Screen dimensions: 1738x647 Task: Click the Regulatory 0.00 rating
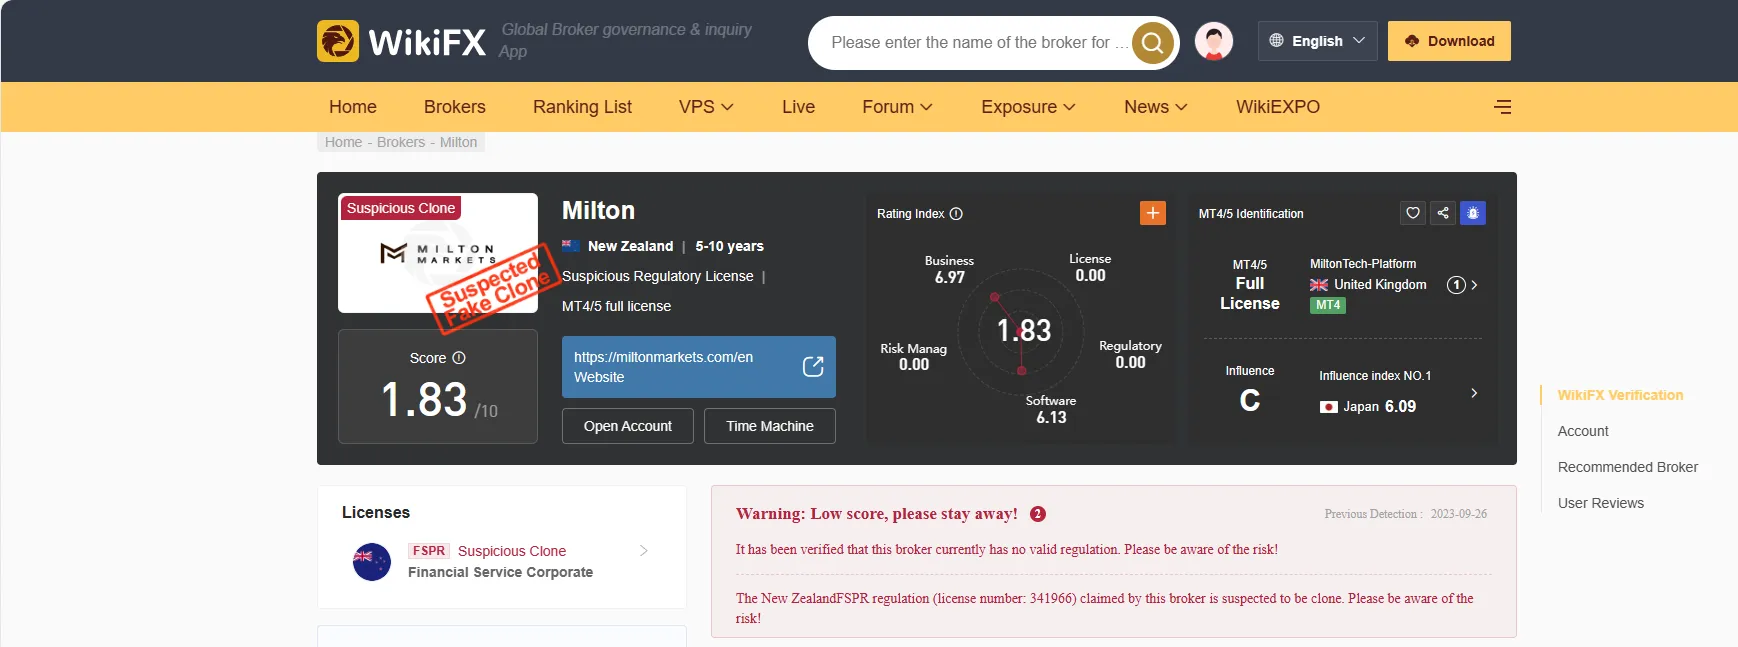point(1130,354)
